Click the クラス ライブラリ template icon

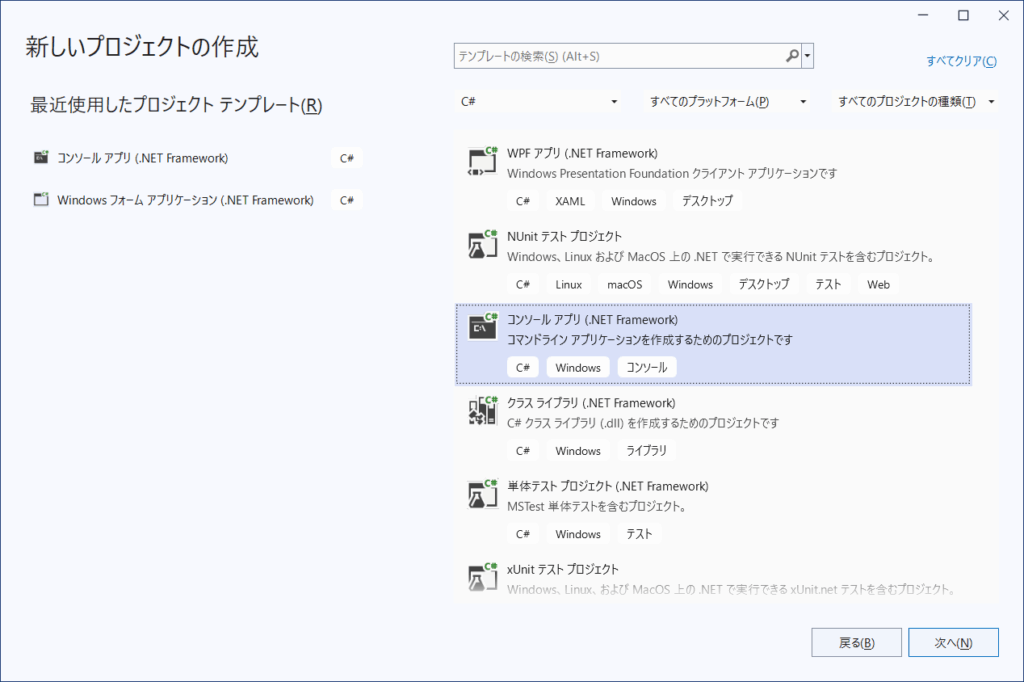tap(483, 411)
